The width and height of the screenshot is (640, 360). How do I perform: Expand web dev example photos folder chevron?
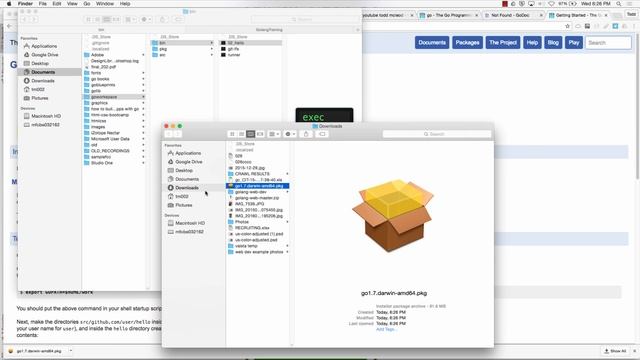click(287, 252)
